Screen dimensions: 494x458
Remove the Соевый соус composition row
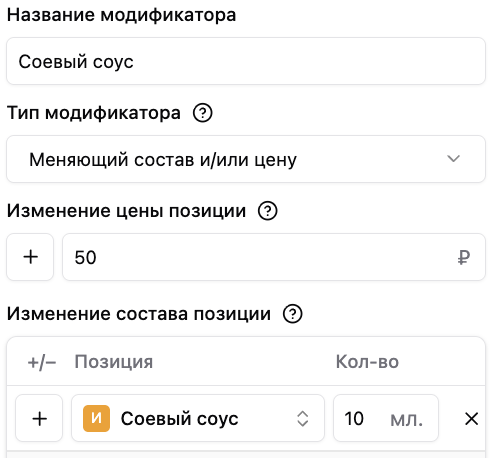pos(471,419)
